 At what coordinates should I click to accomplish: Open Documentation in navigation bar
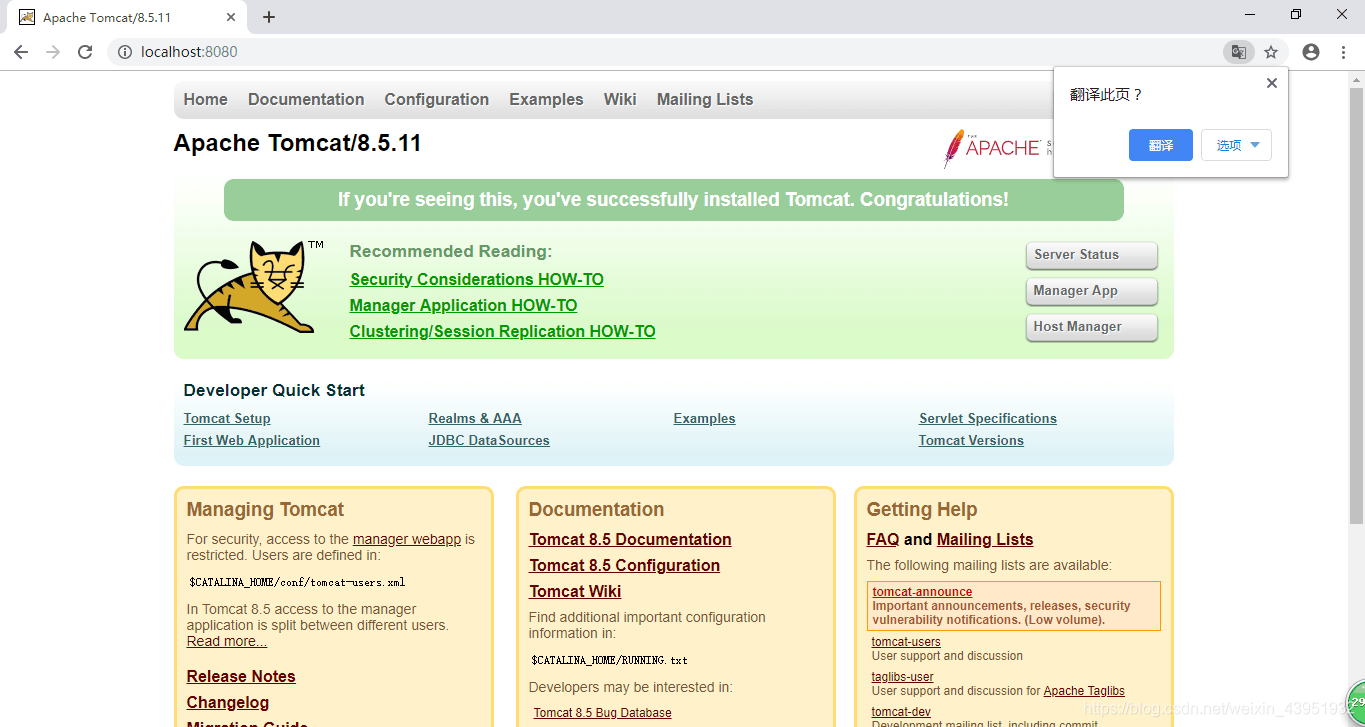tap(306, 99)
